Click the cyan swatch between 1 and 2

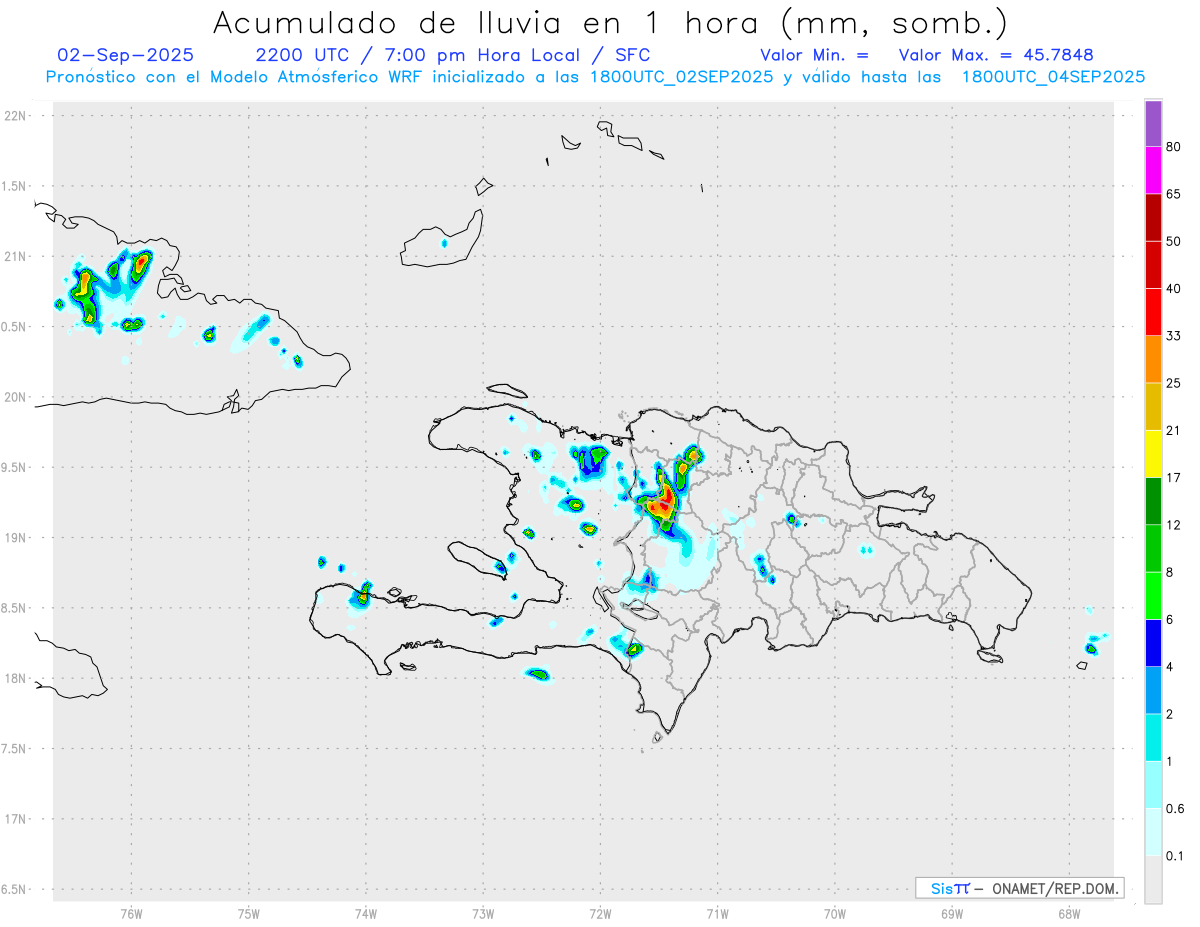coord(1153,737)
